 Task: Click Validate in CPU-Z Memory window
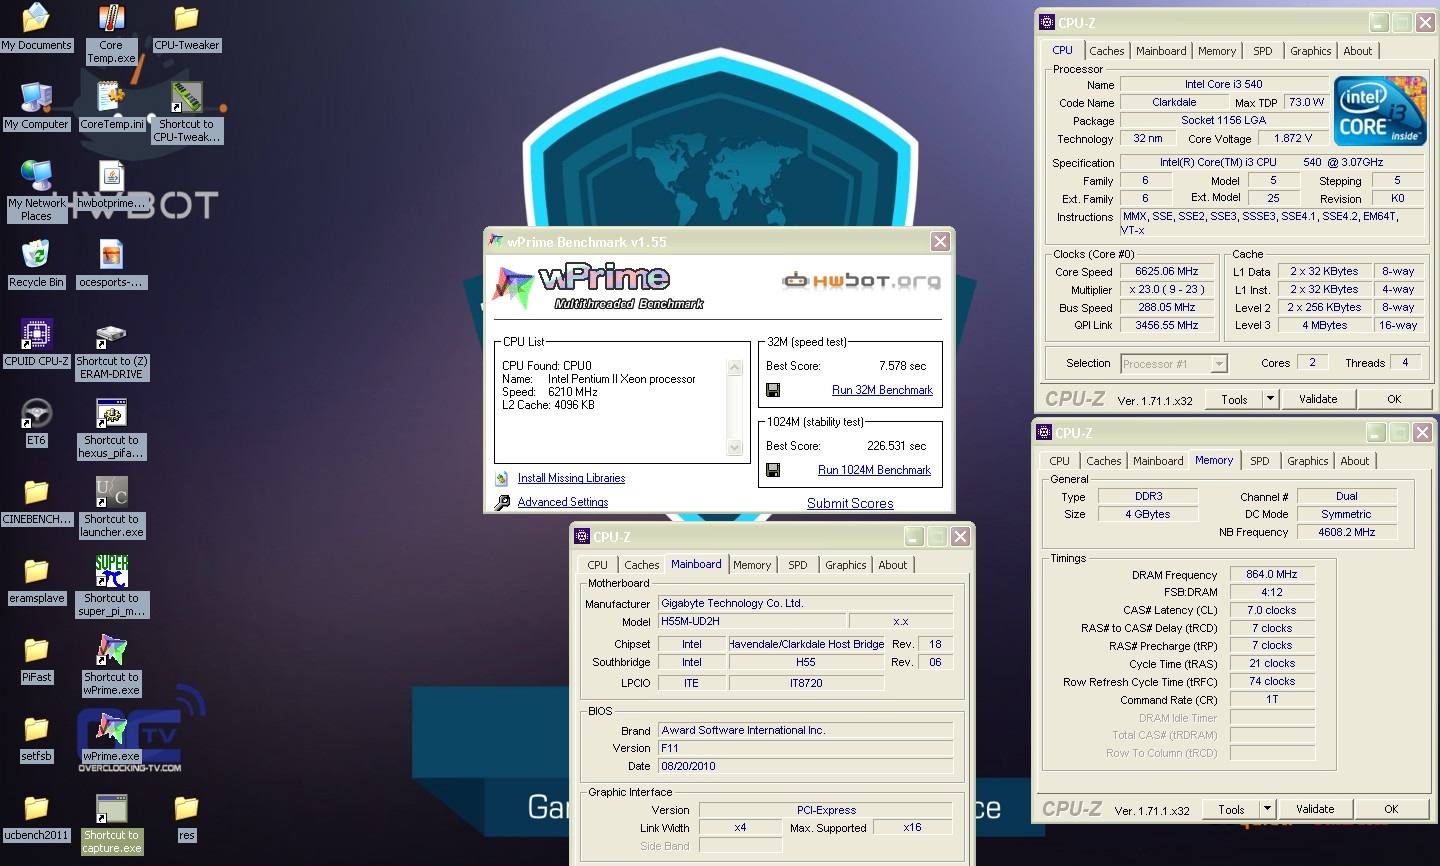click(1315, 809)
